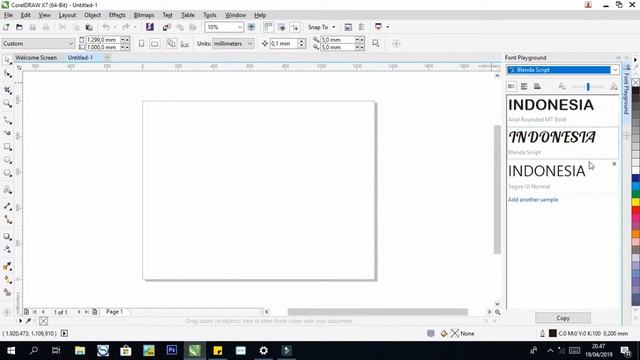Toggle the show grid icon
This screenshot has height=360, width=640.
point(282,27)
